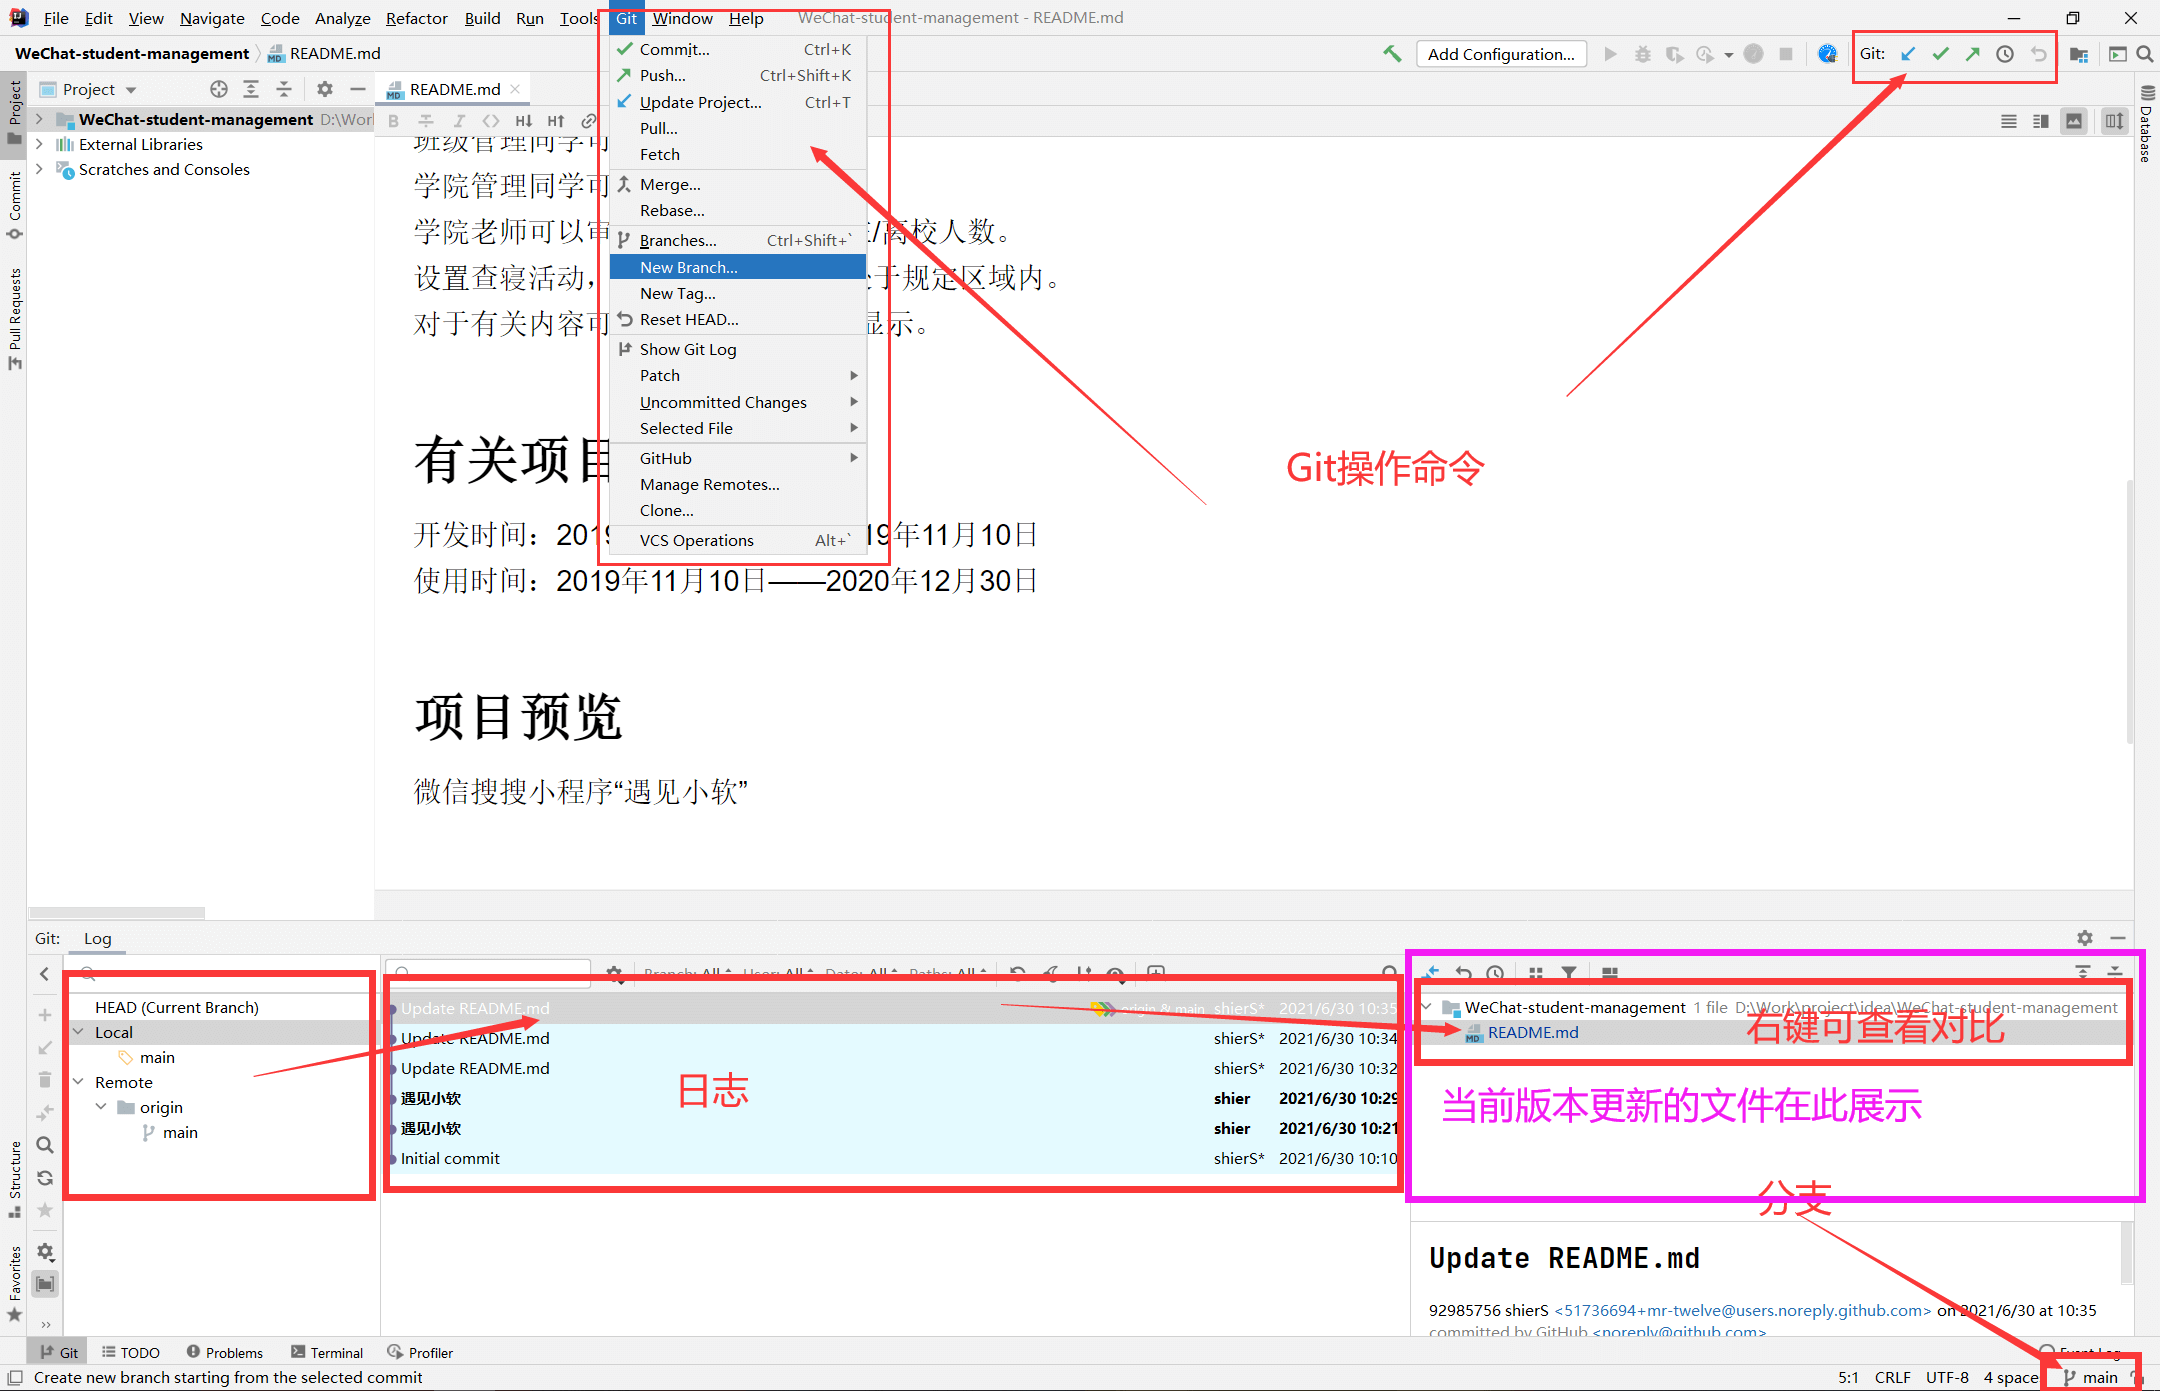Open Git log panel settings gear
This screenshot has height=1391, width=2160.
pos(2084,938)
